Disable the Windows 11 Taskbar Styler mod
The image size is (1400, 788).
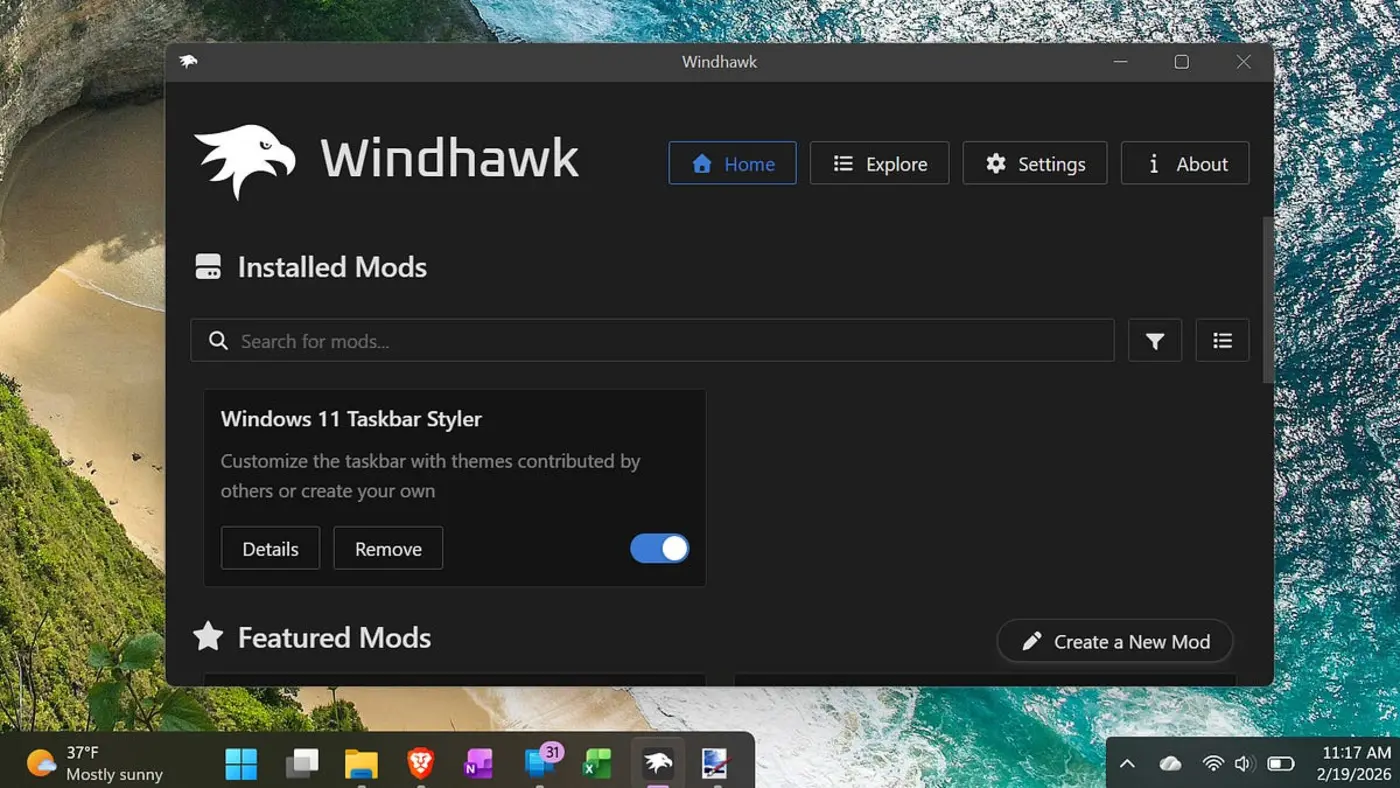tap(659, 548)
